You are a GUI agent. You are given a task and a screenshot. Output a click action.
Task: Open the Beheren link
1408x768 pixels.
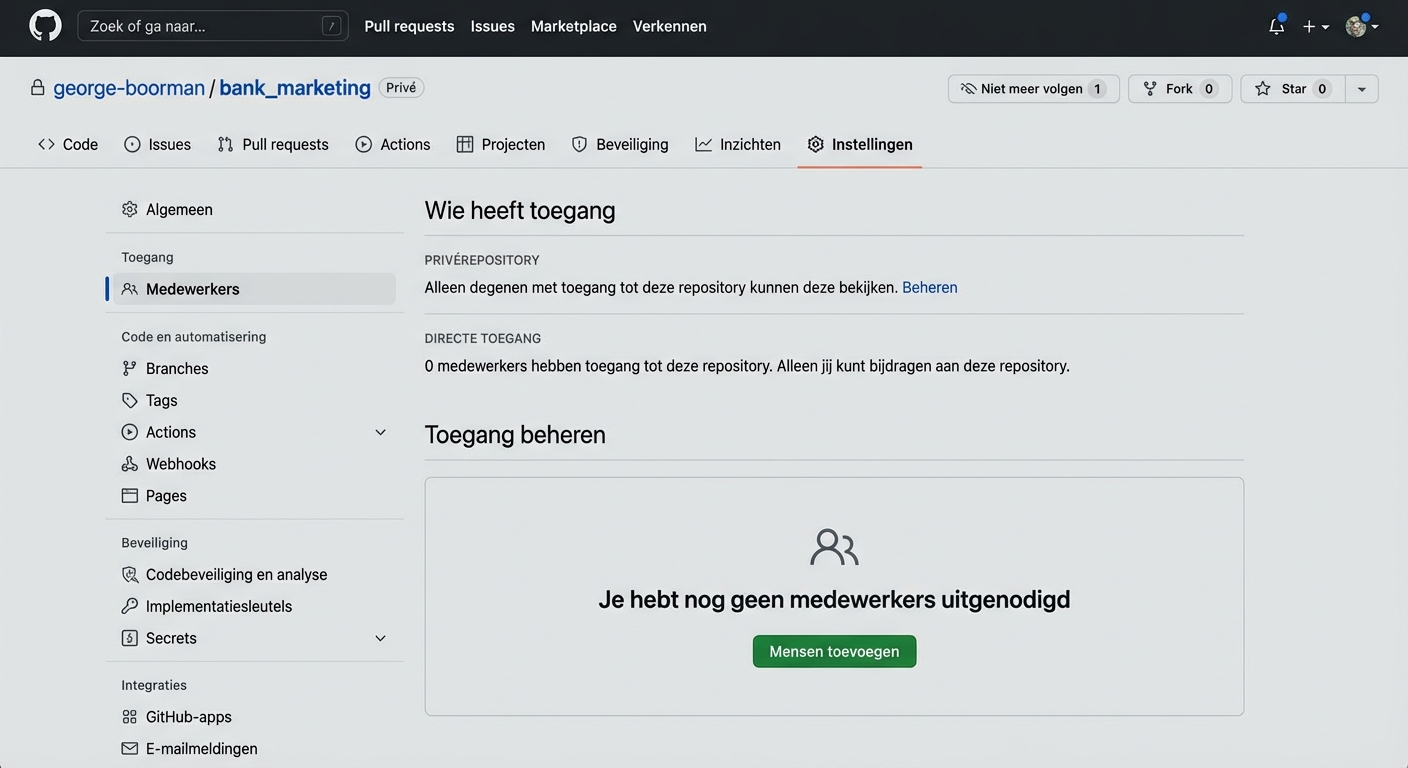tap(929, 287)
